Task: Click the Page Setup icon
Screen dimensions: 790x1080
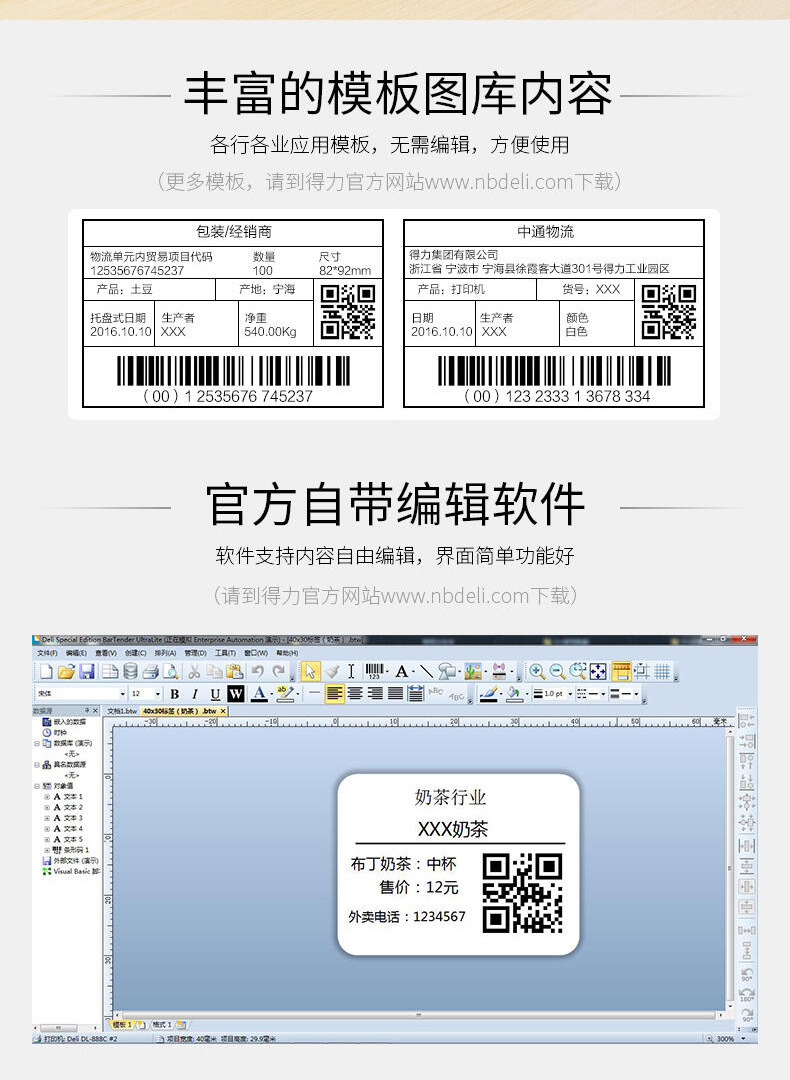Action: coord(110,671)
